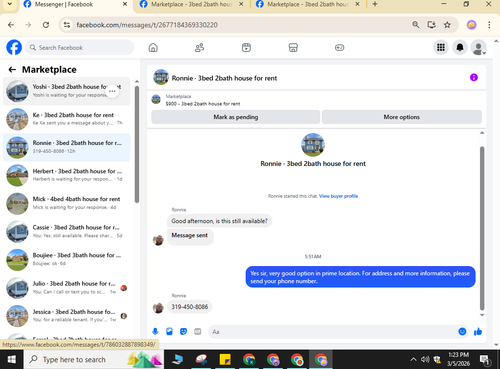Click the house thumbnail above Ronnie's name
Image resolution: width=500 pixels, height=369 pixels.
pyautogui.click(x=313, y=145)
